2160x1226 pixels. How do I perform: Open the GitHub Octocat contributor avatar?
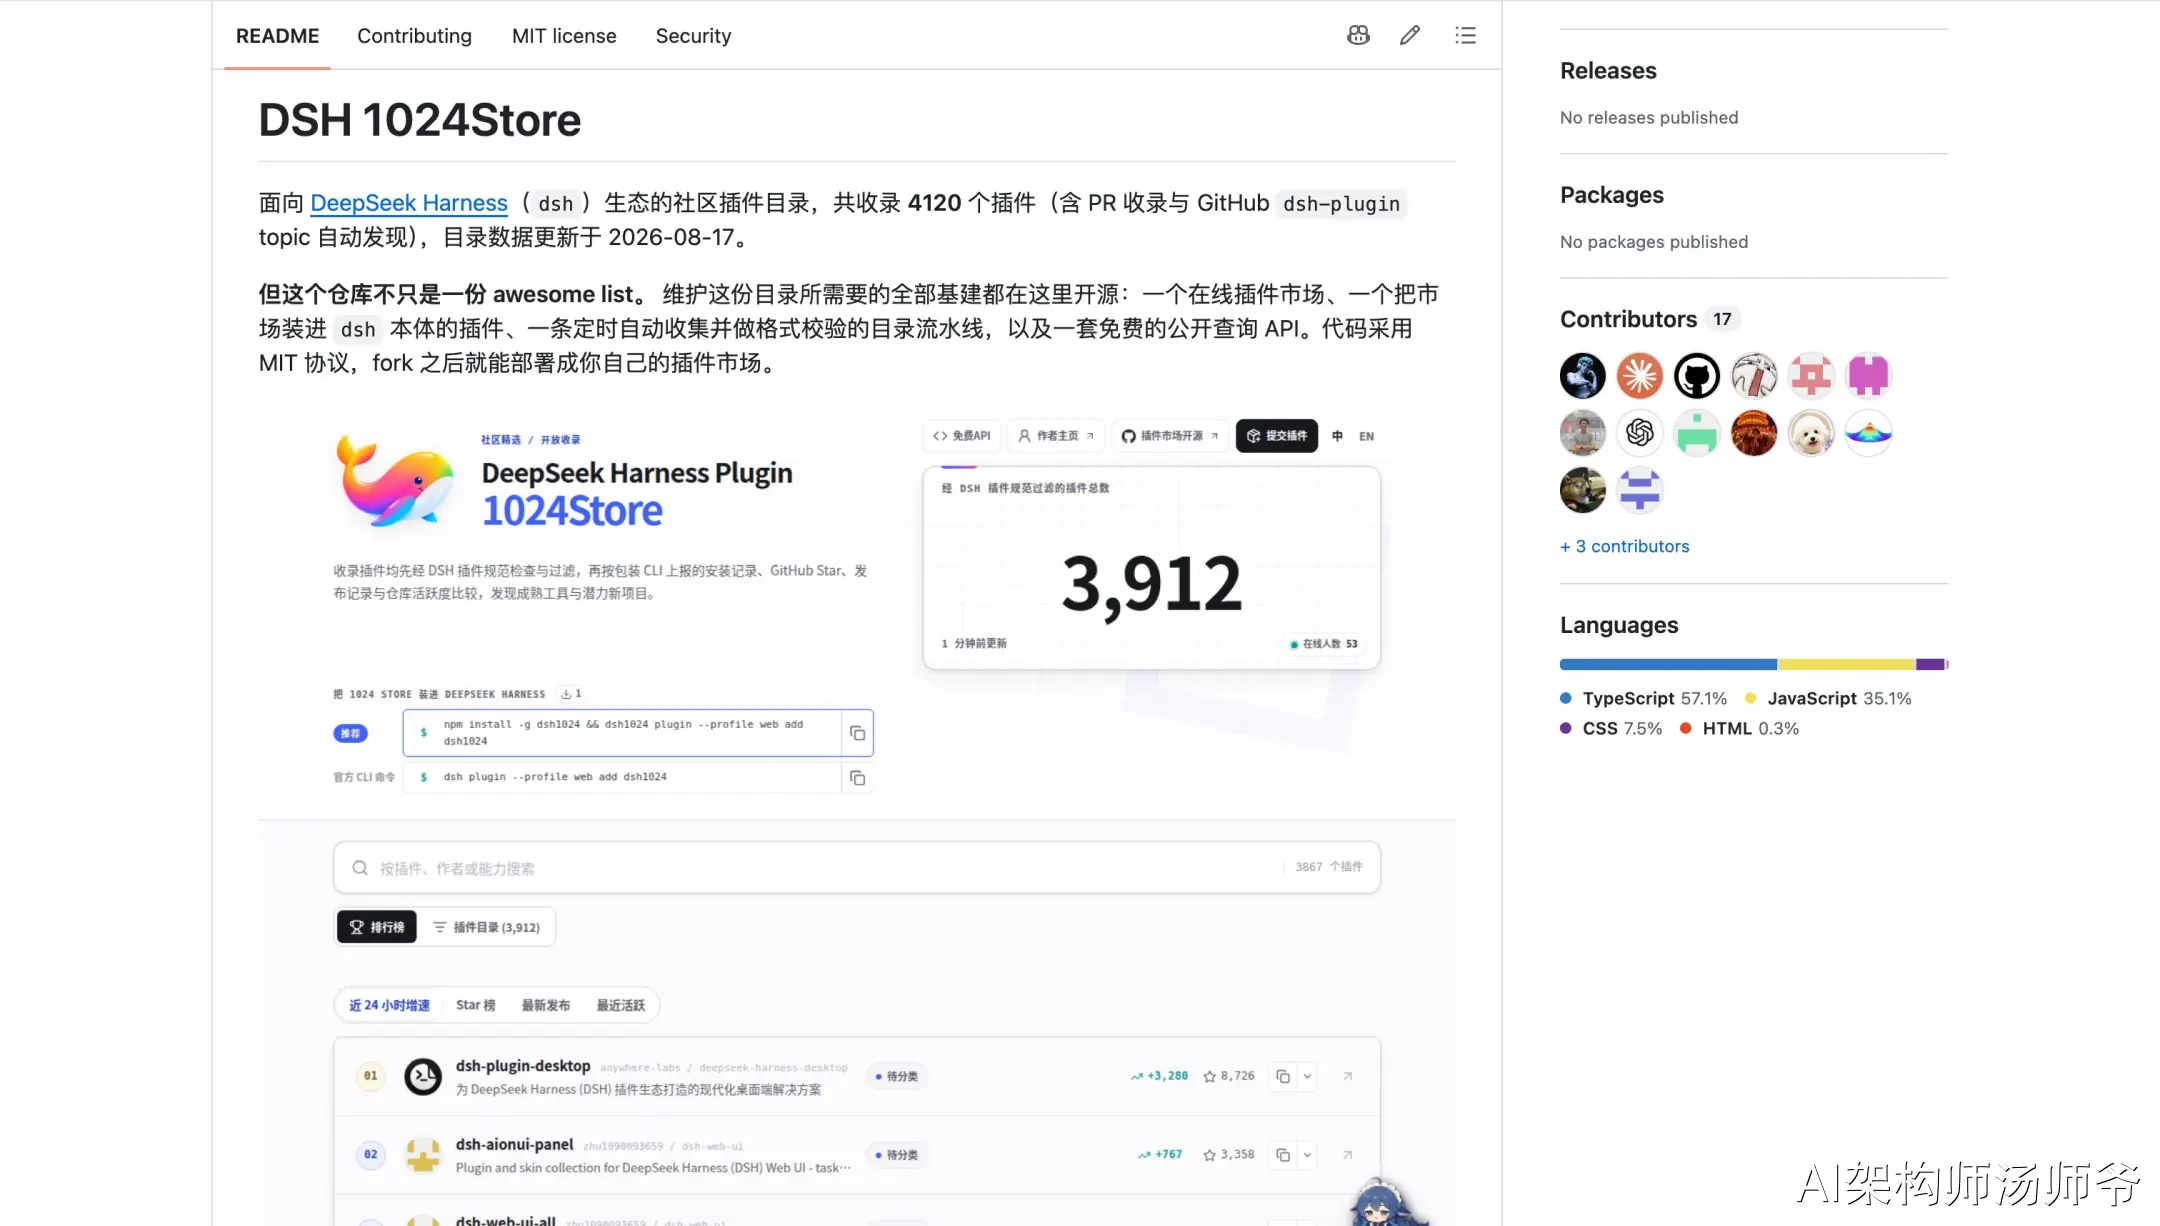[x=1697, y=376]
